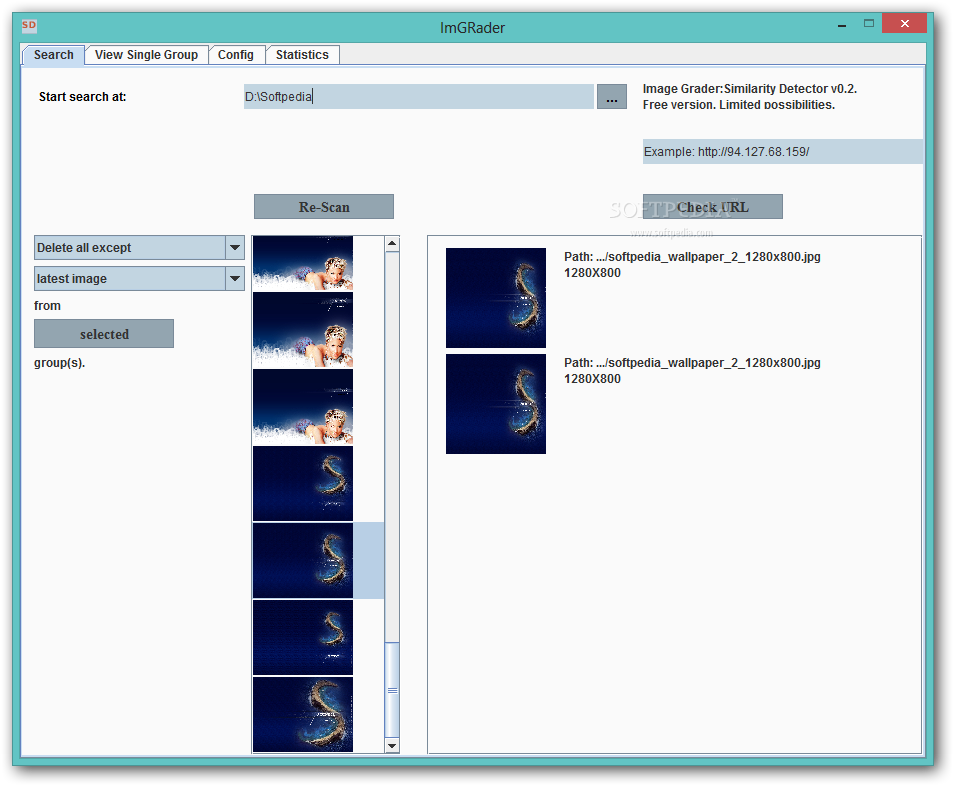The width and height of the screenshot is (954, 786).
Task: Click the Re-Scan button
Action: point(324,207)
